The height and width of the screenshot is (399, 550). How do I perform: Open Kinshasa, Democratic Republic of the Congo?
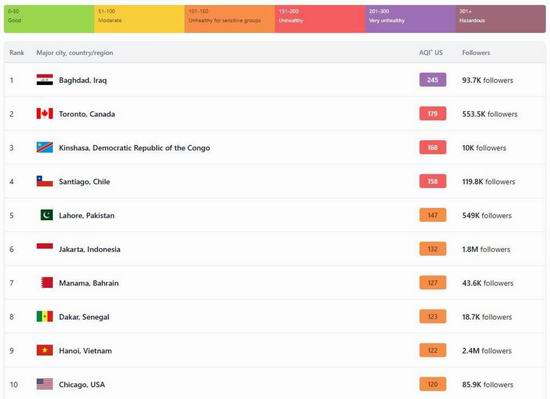pyautogui.click(x=134, y=148)
